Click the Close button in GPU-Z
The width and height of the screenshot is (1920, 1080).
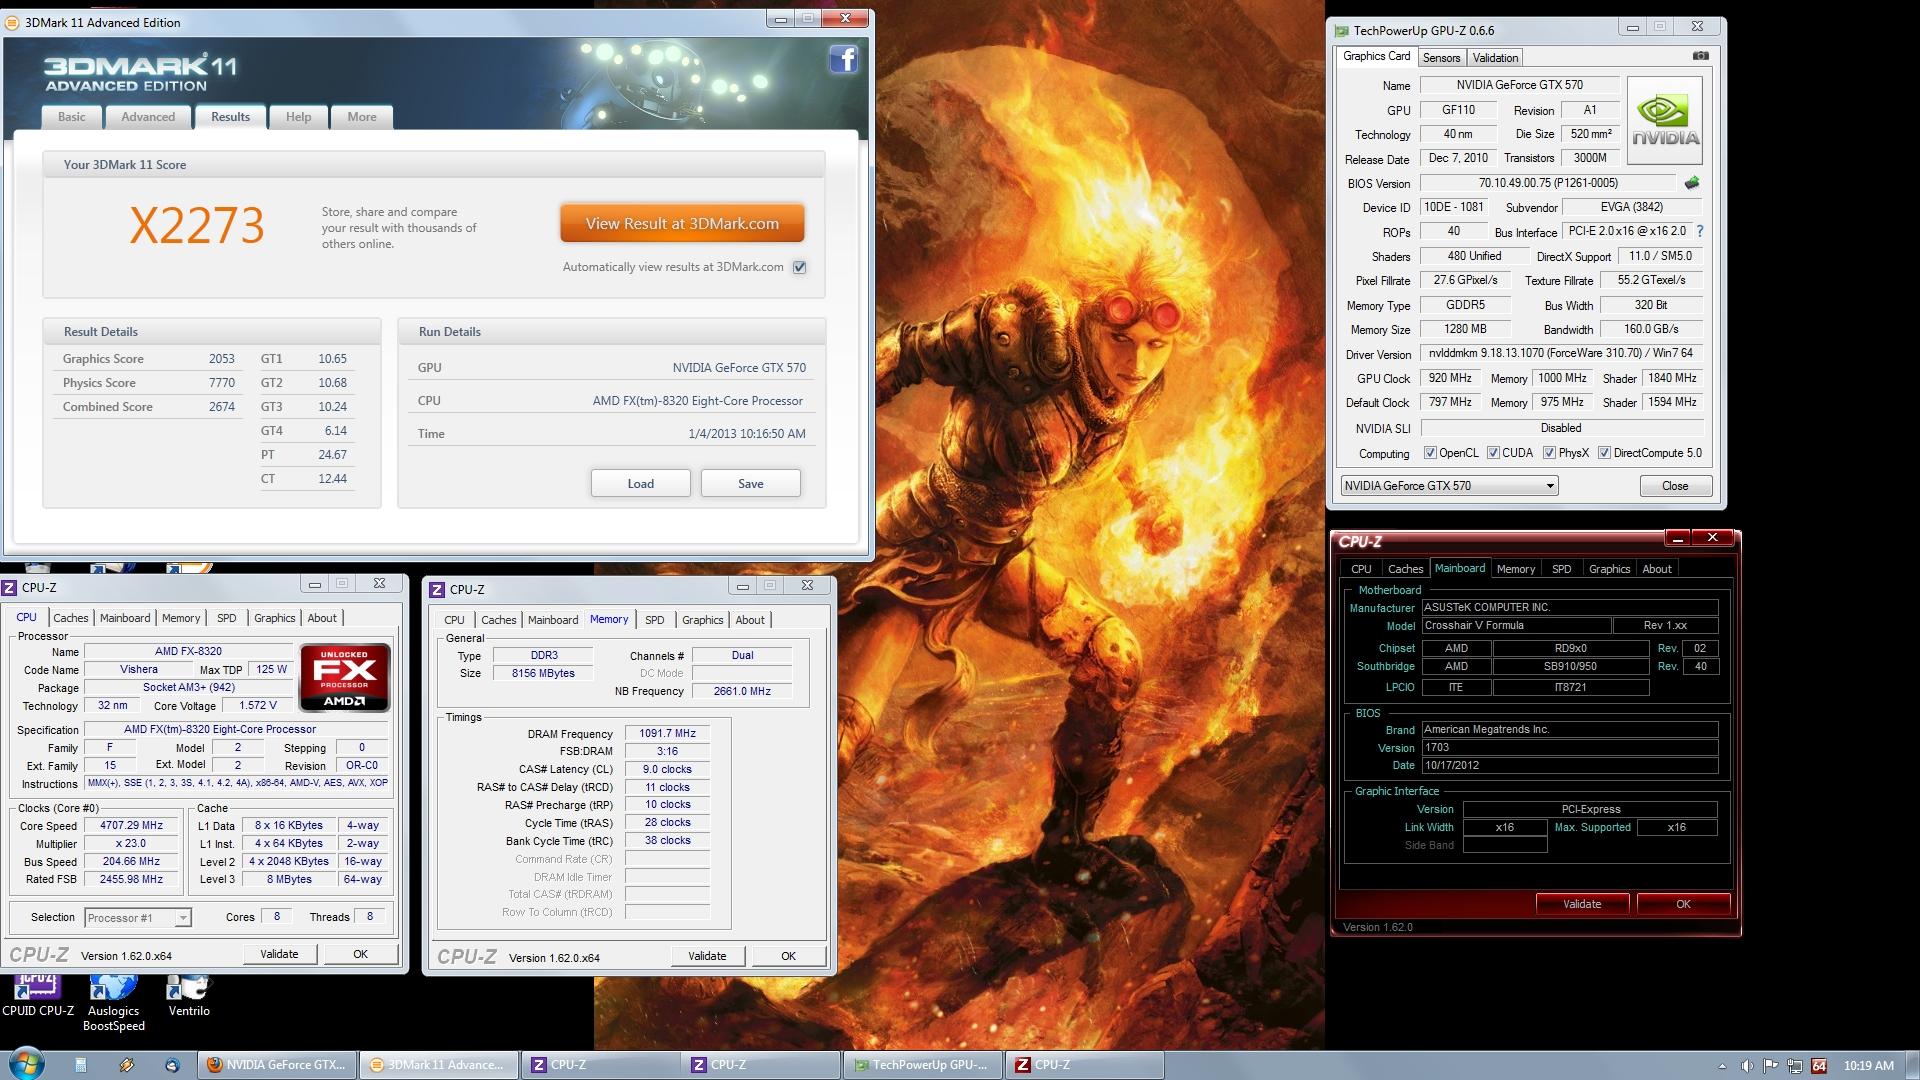(1675, 486)
